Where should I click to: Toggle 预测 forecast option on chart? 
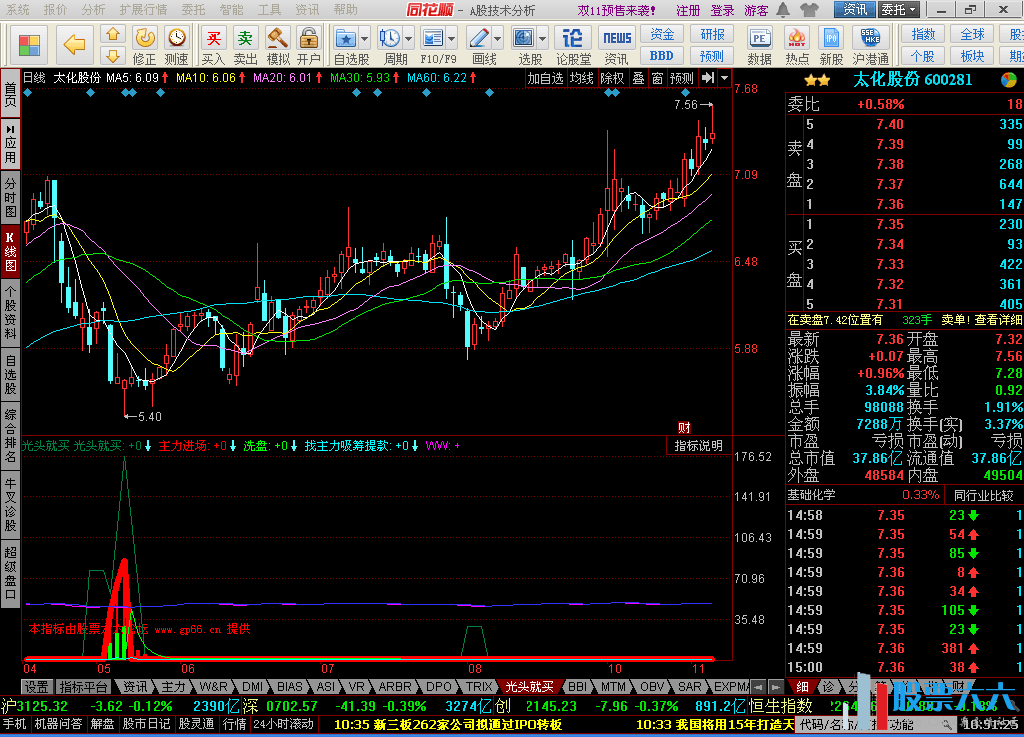click(682, 78)
